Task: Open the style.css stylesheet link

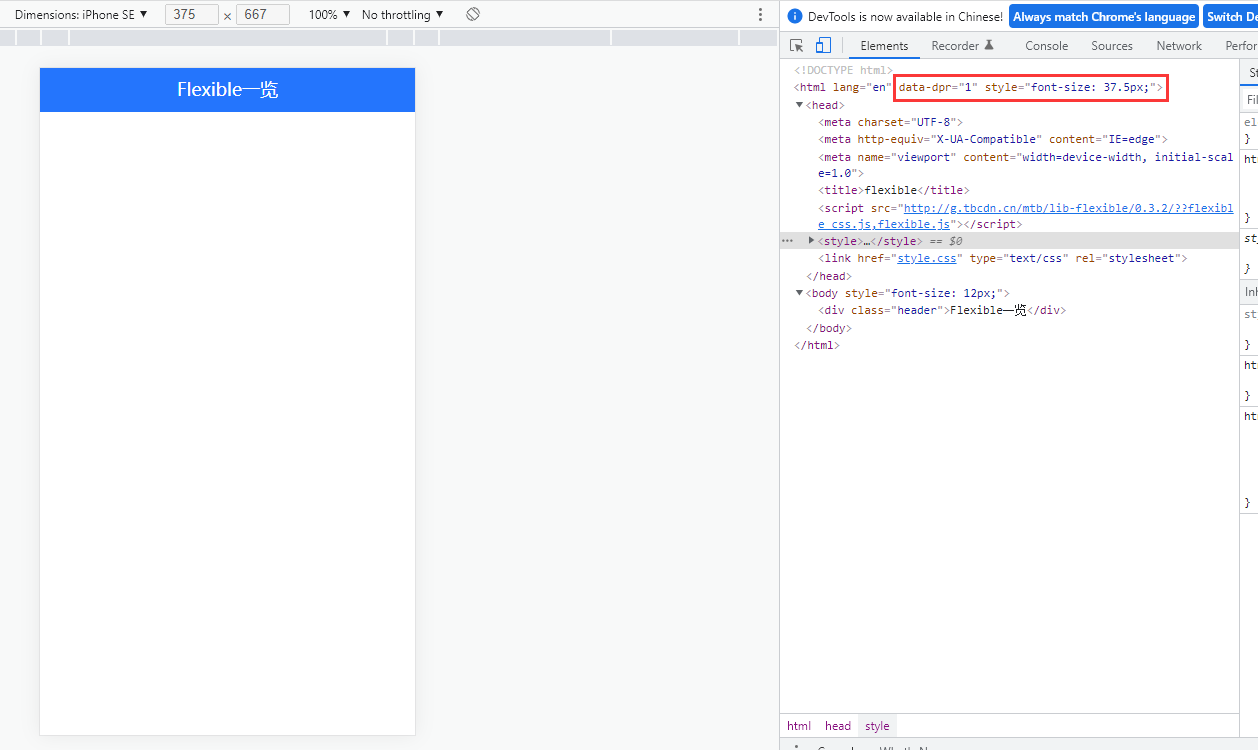Action: (x=927, y=258)
